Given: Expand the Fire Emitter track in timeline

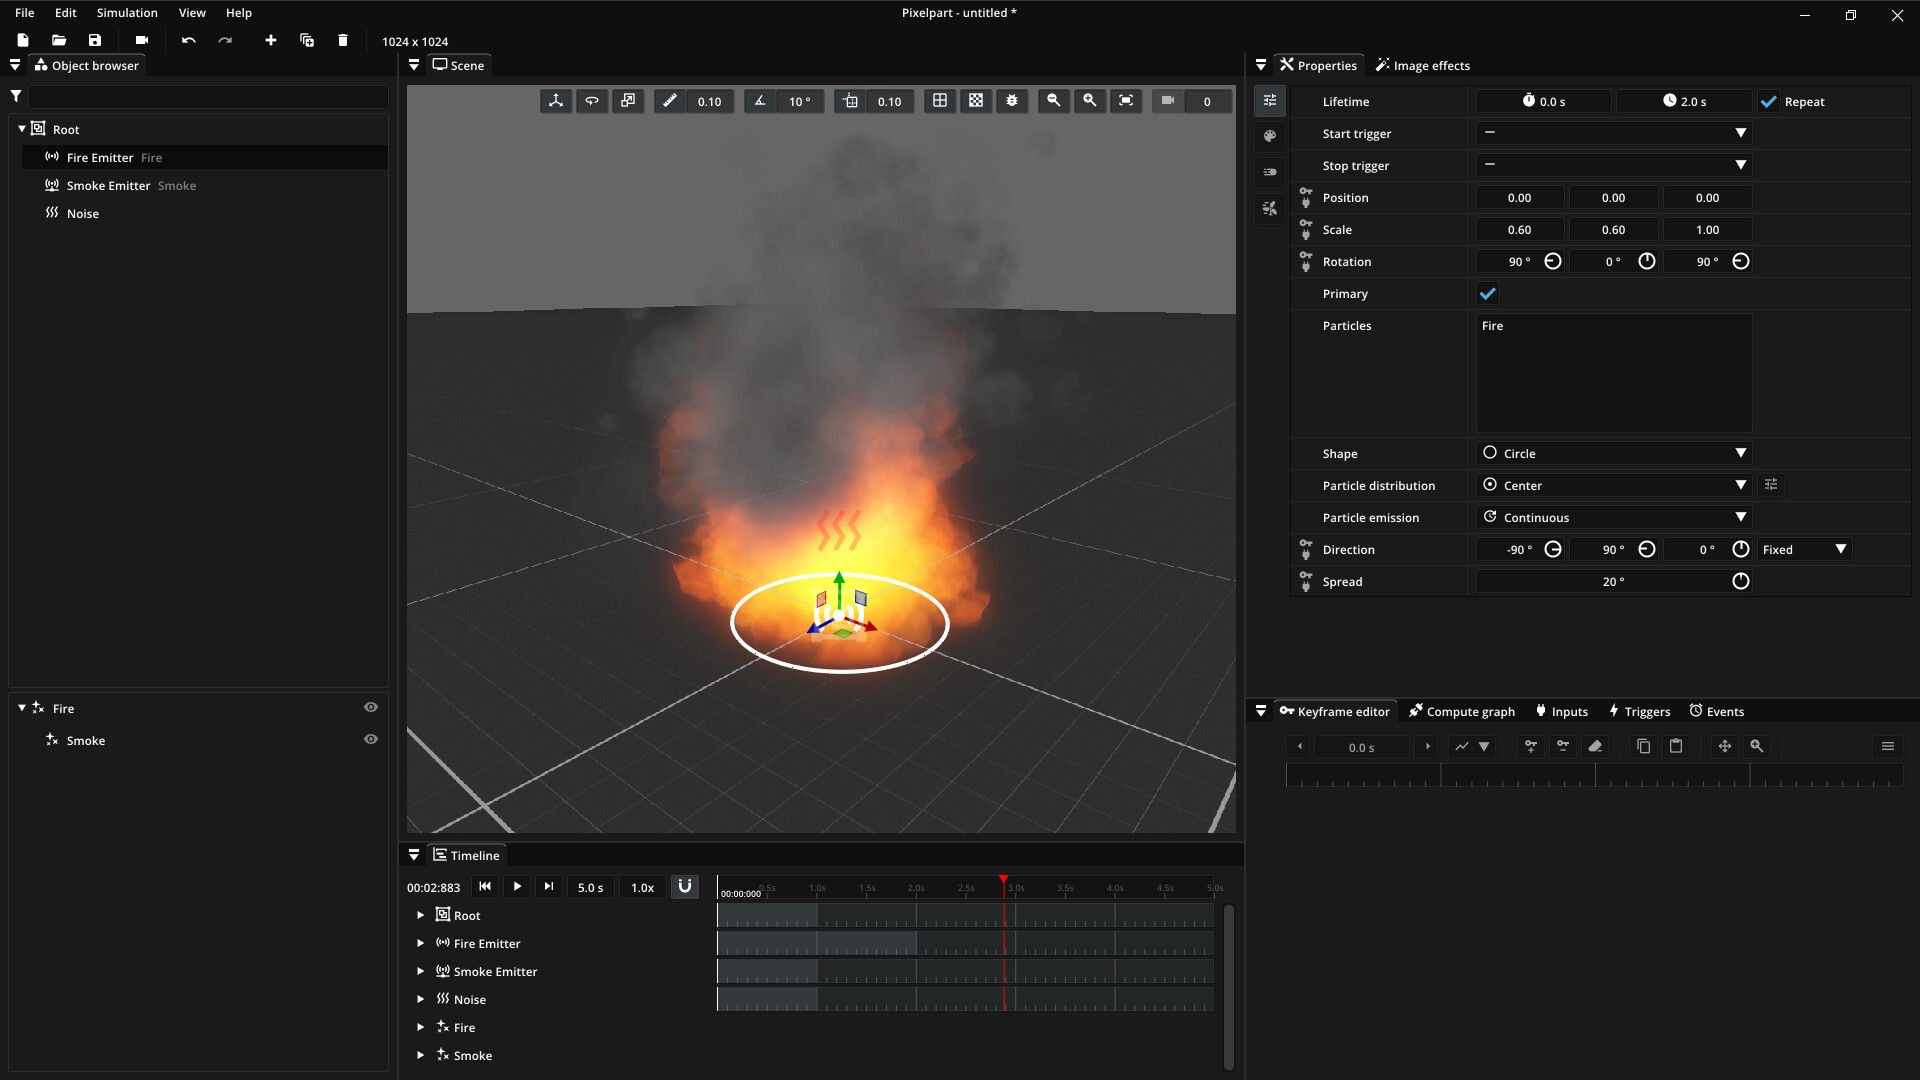Looking at the screenshot, I should [421, 943].
